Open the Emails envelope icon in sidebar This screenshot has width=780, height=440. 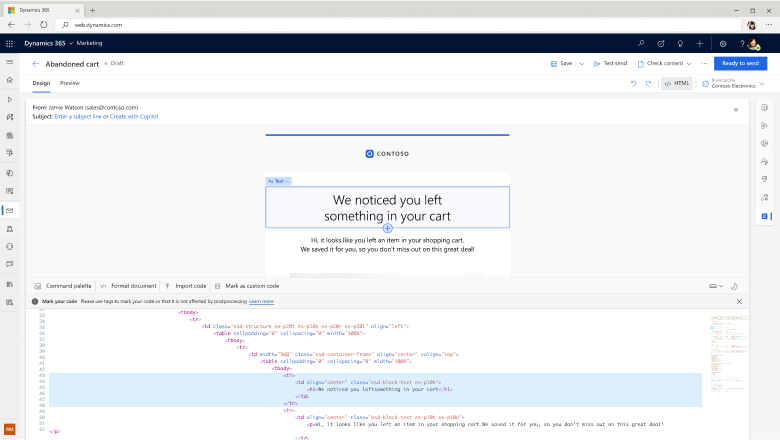[9, 210]
